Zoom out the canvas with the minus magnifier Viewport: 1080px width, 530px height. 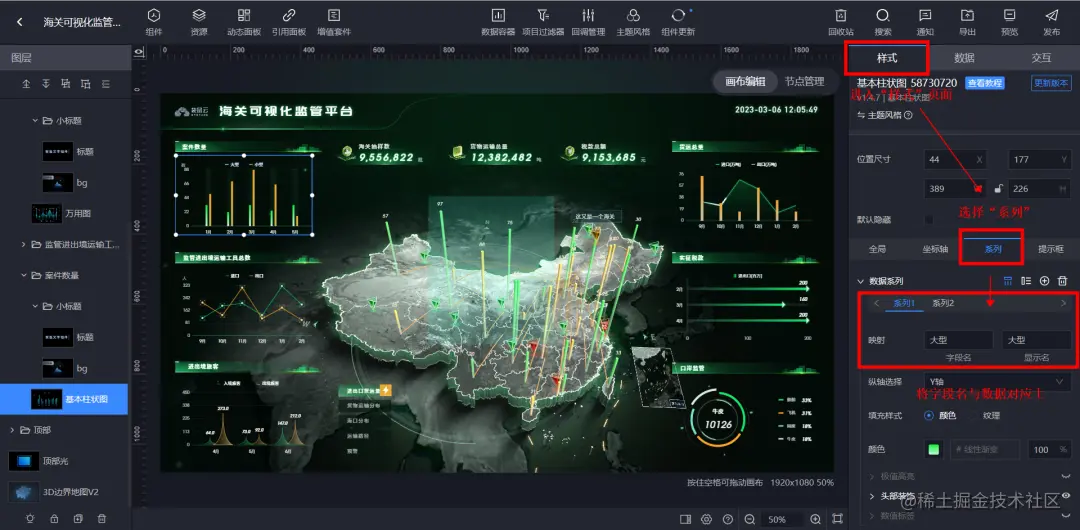click(x=749, y=519)
